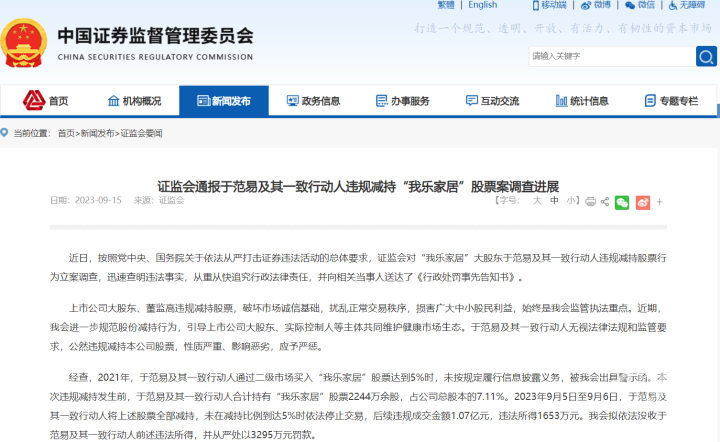This screenshot has height=442, width=720.
Task: Click the red logo icon beside 首页
Action: (x=34, y=100)
